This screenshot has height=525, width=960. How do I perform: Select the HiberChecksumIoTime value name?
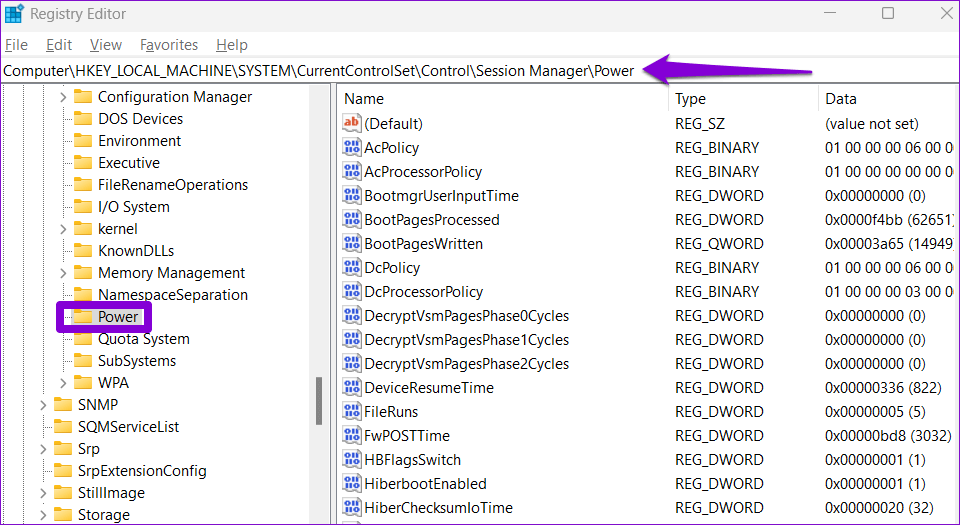coord(438,508)
